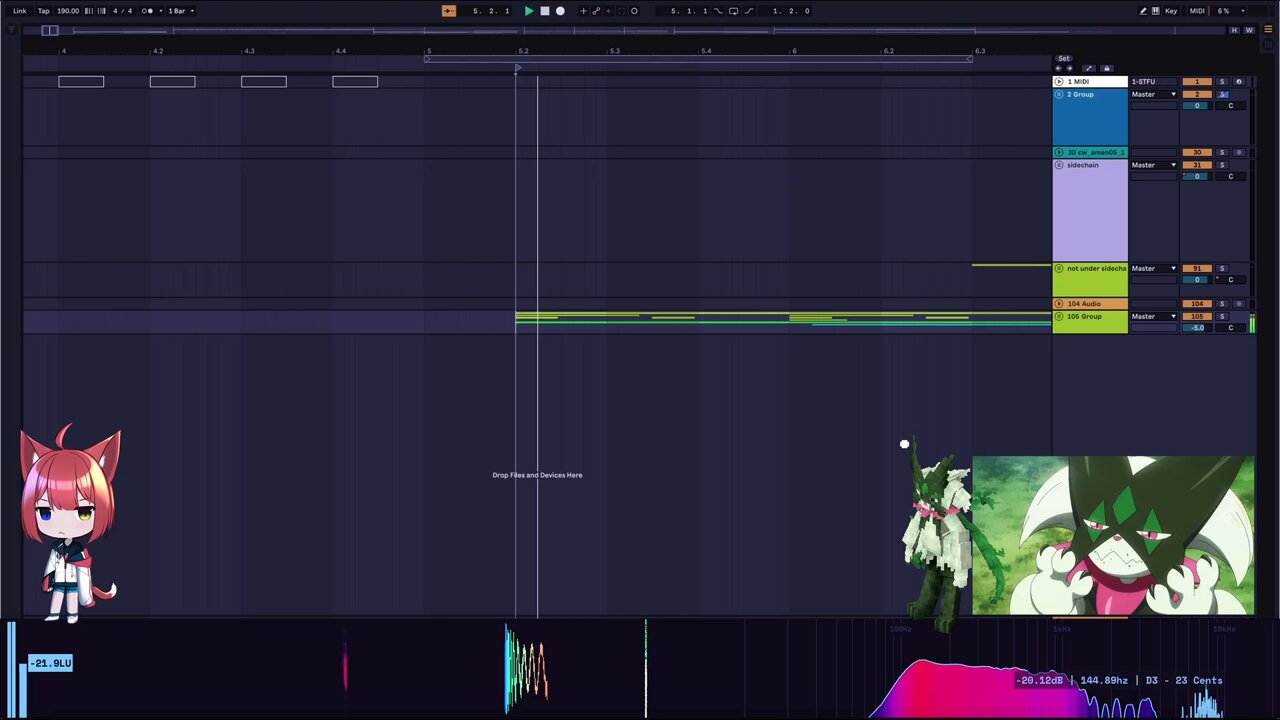The height and width of the screenshot is (720, 1280).
Task: Enable Draw Mode pencil icon
Action: coord(1143,11)
